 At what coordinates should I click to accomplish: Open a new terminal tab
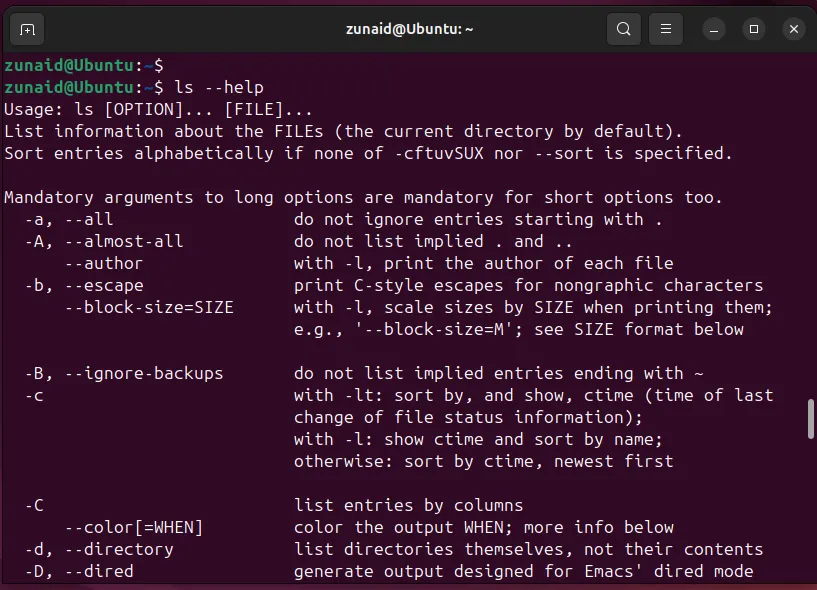(26, 29)
